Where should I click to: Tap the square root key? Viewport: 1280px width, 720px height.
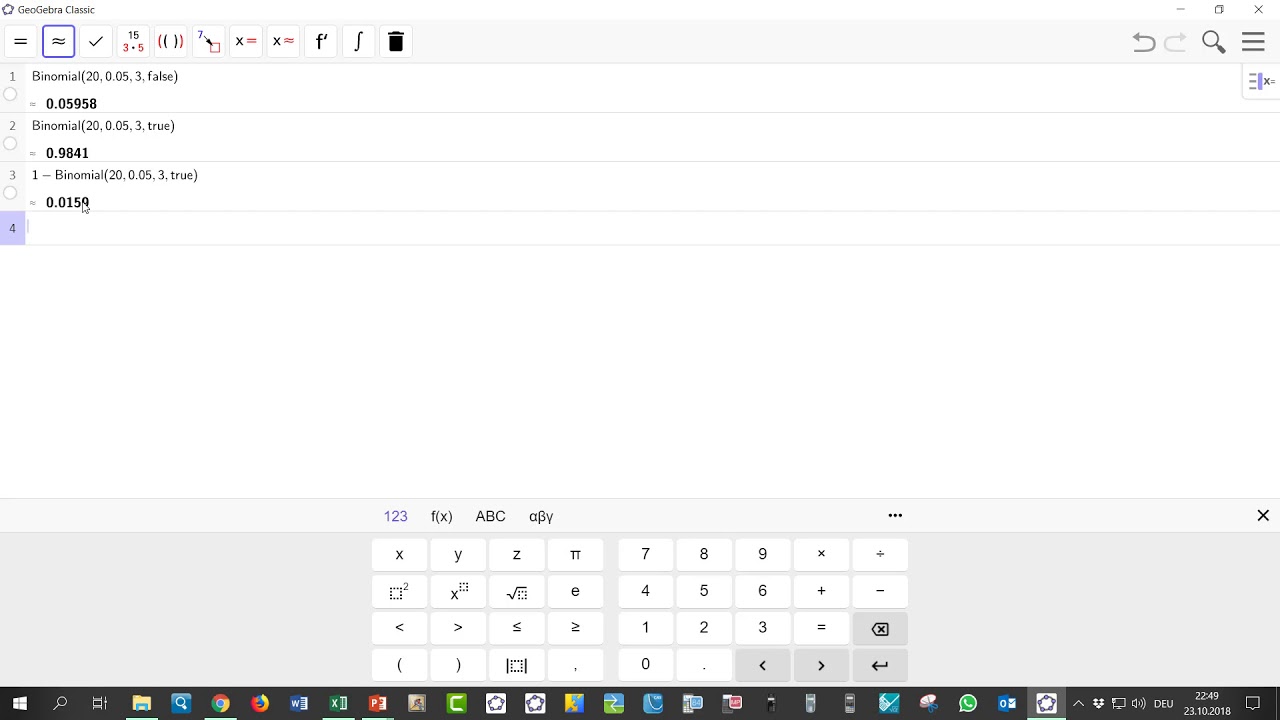pyautogui.click(x=517, y=591)
